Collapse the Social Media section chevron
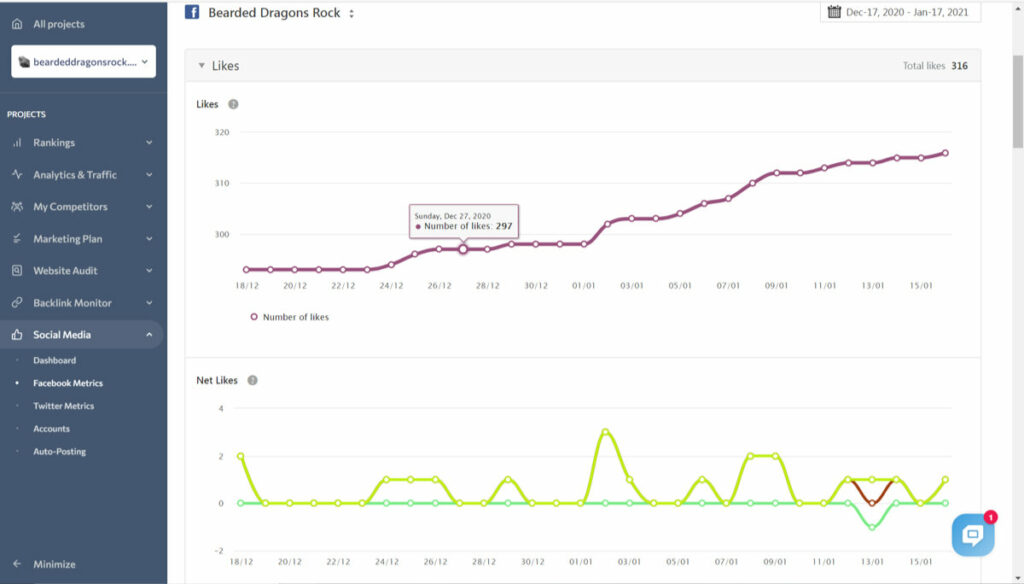 149,334
